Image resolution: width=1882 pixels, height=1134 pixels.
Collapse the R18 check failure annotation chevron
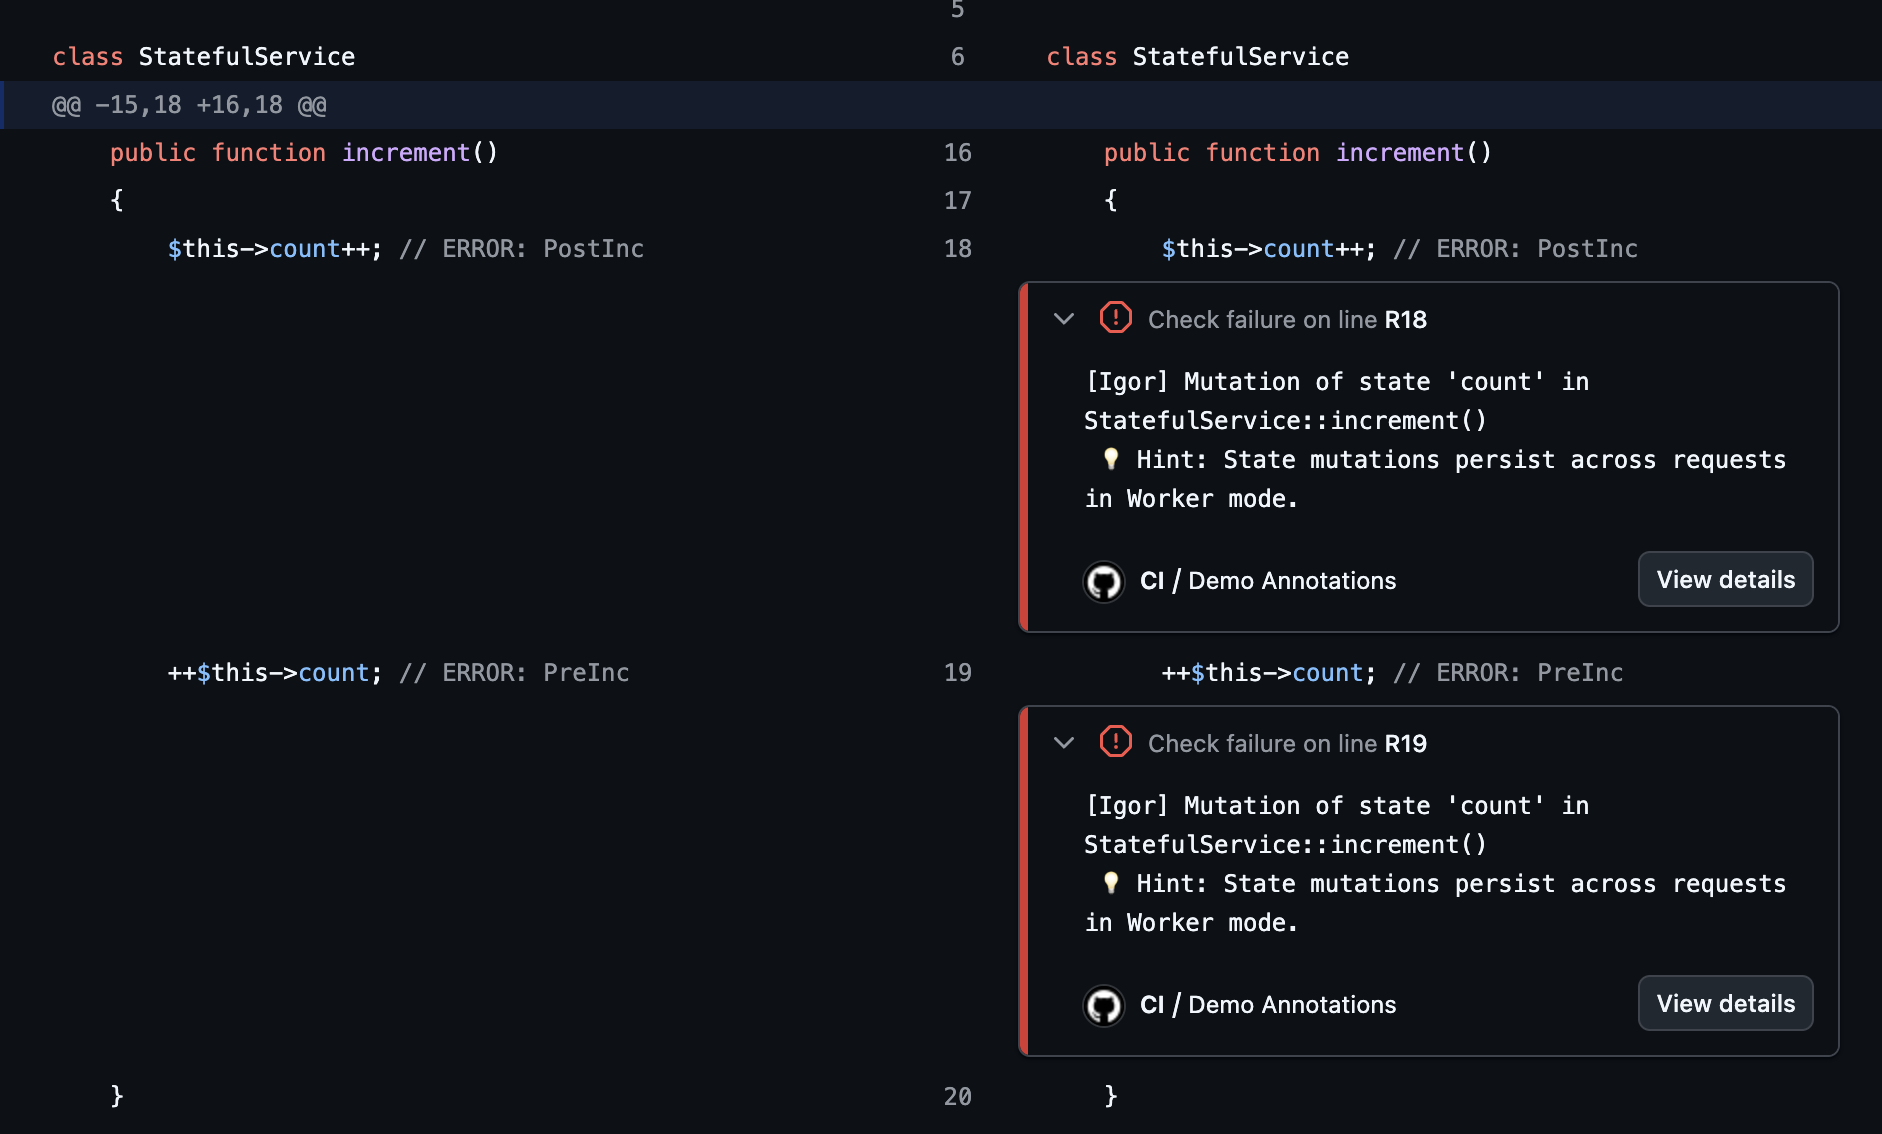coord(1064,319)
